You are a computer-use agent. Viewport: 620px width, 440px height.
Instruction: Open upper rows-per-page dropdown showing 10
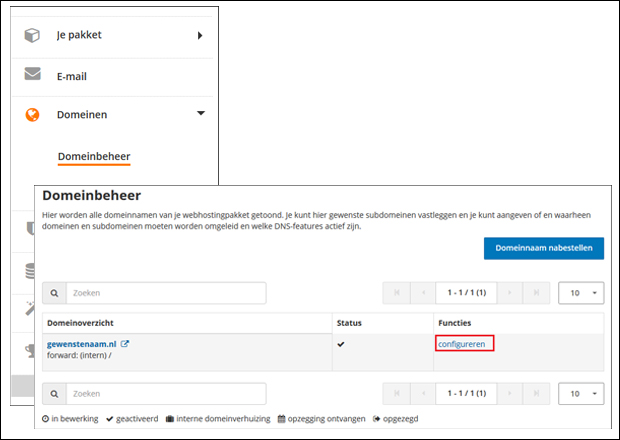(x=581, y=293)
